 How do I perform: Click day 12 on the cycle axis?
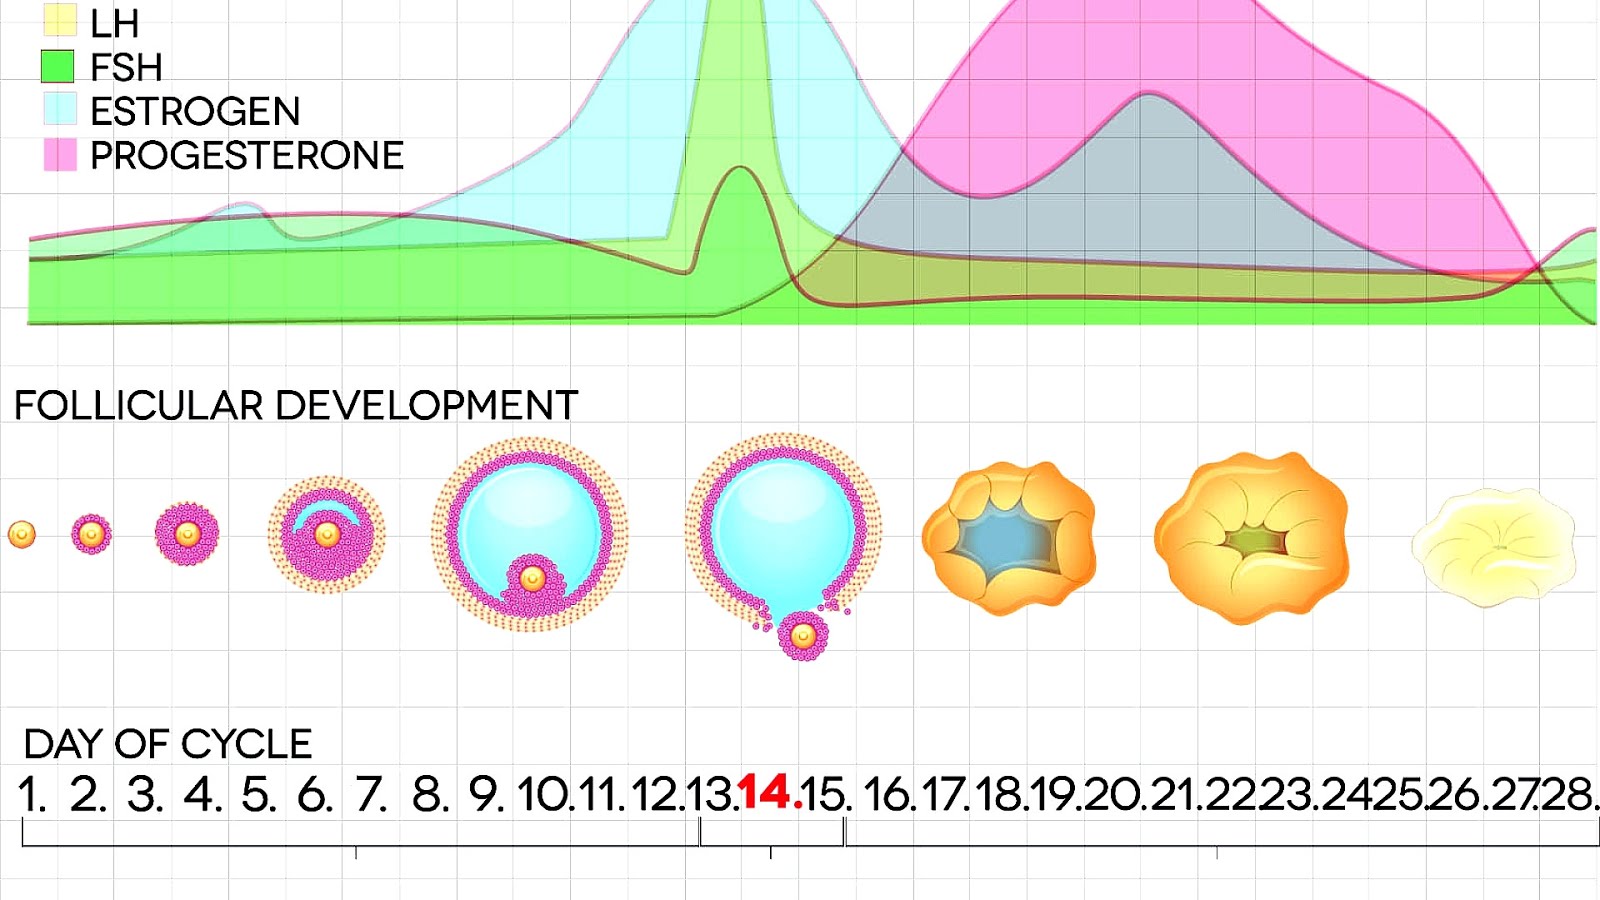[x=659, y=795]
